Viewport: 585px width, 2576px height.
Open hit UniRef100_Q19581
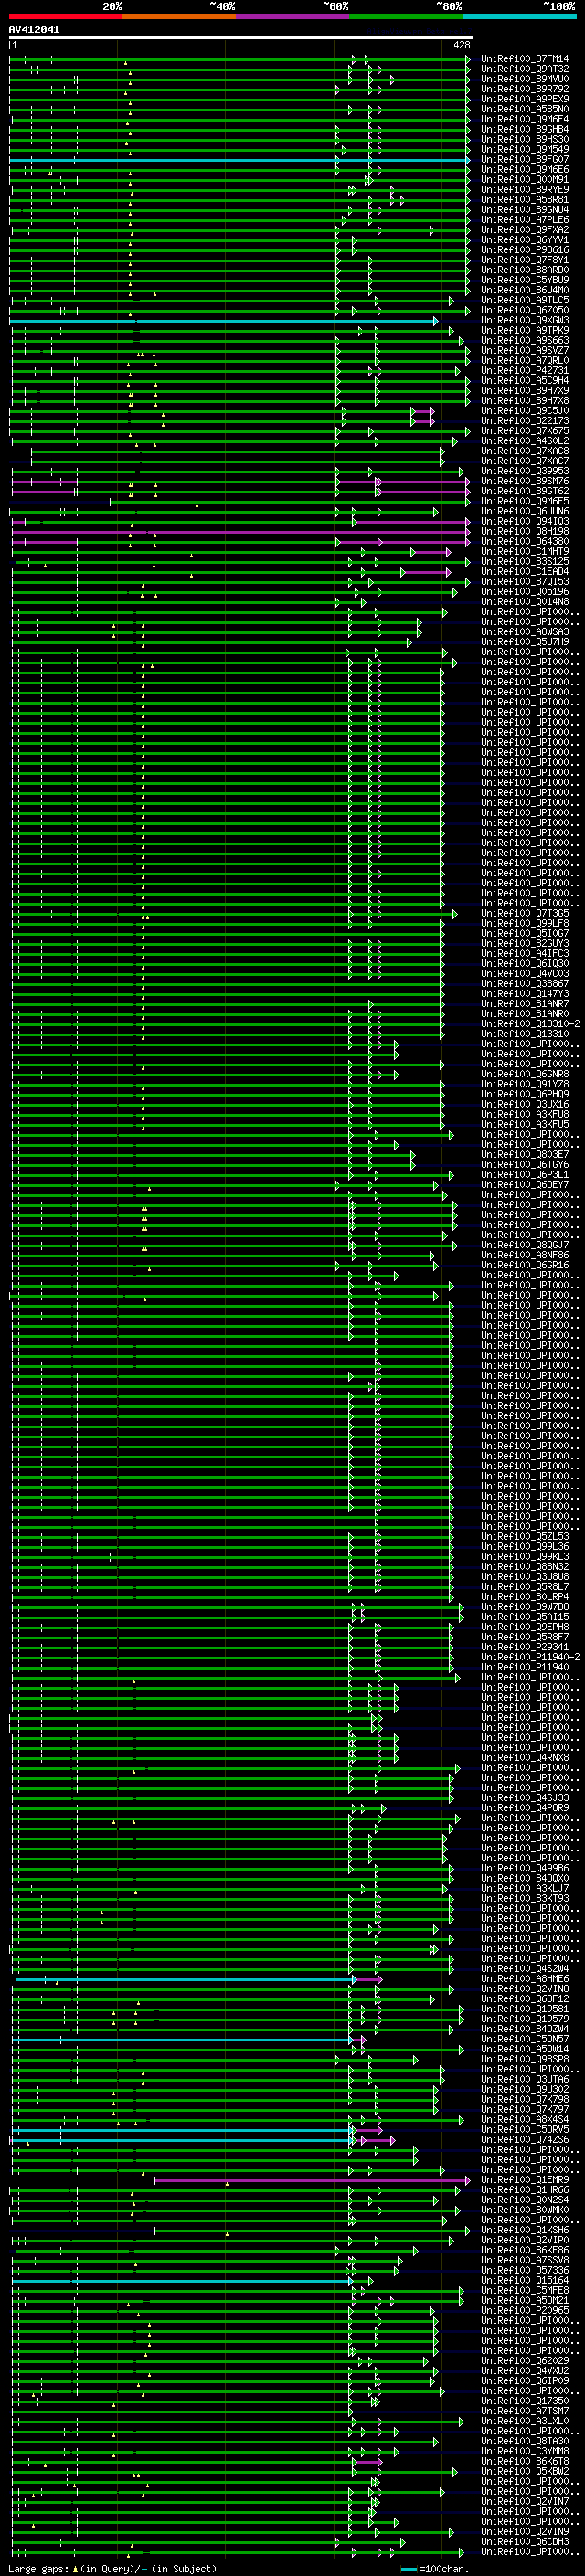[x=525, y=2008]
